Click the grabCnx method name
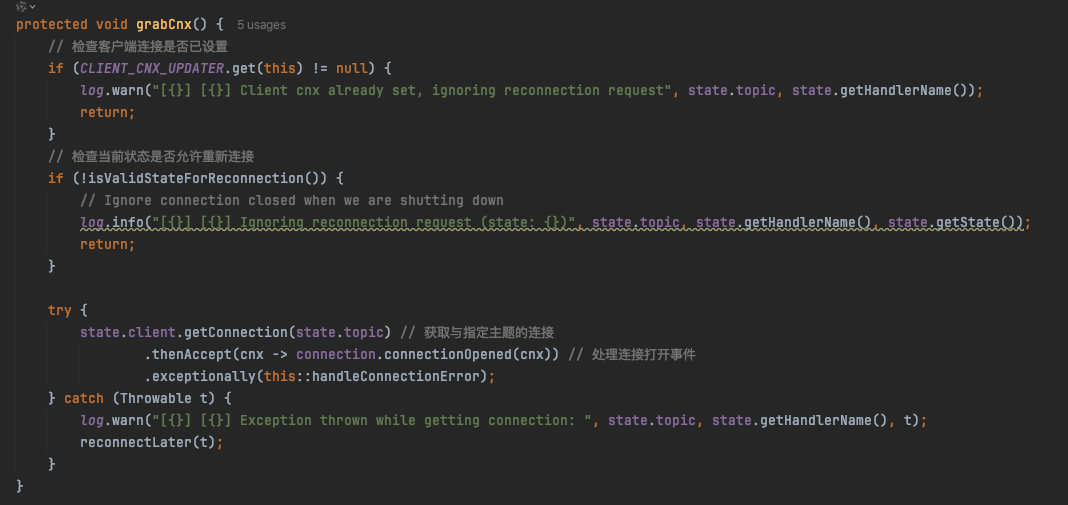The height and width of the screenshot is (505, 1068). 164,25
